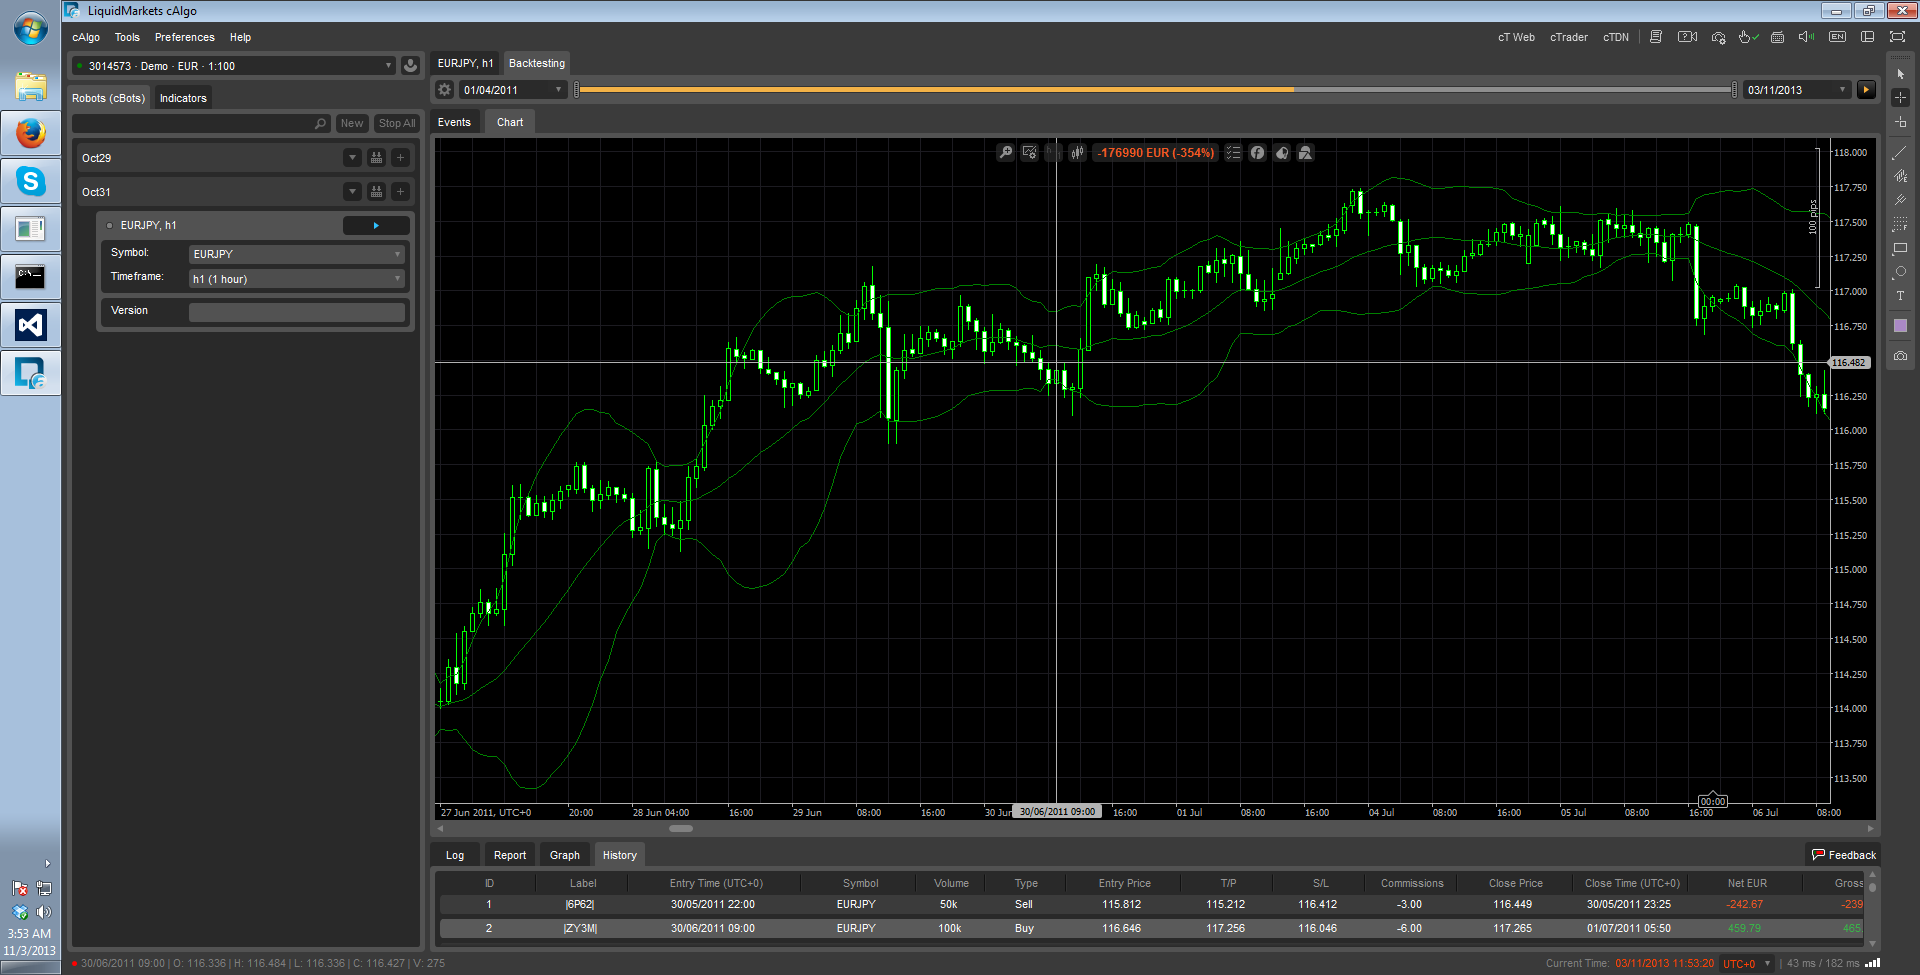Select the Fibonacci retracement drawing tool
Viewport: 1920px width, 975px height.
click(x=1900, y=224)
